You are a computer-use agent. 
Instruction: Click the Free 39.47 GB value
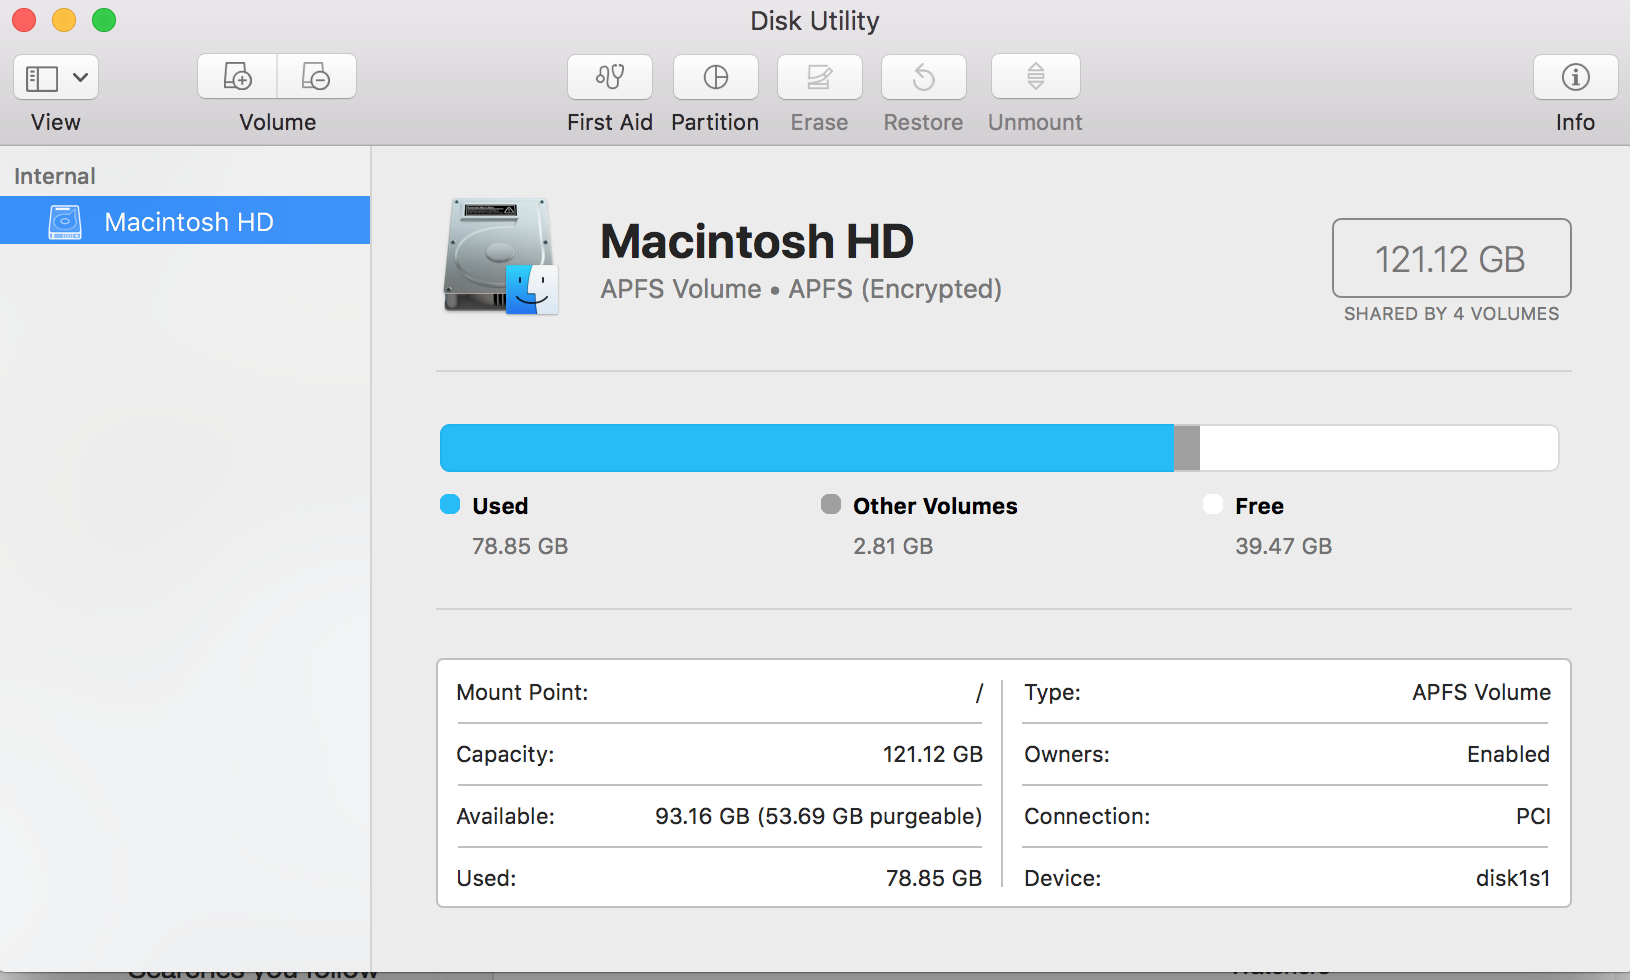click(x=1283, y=546)
